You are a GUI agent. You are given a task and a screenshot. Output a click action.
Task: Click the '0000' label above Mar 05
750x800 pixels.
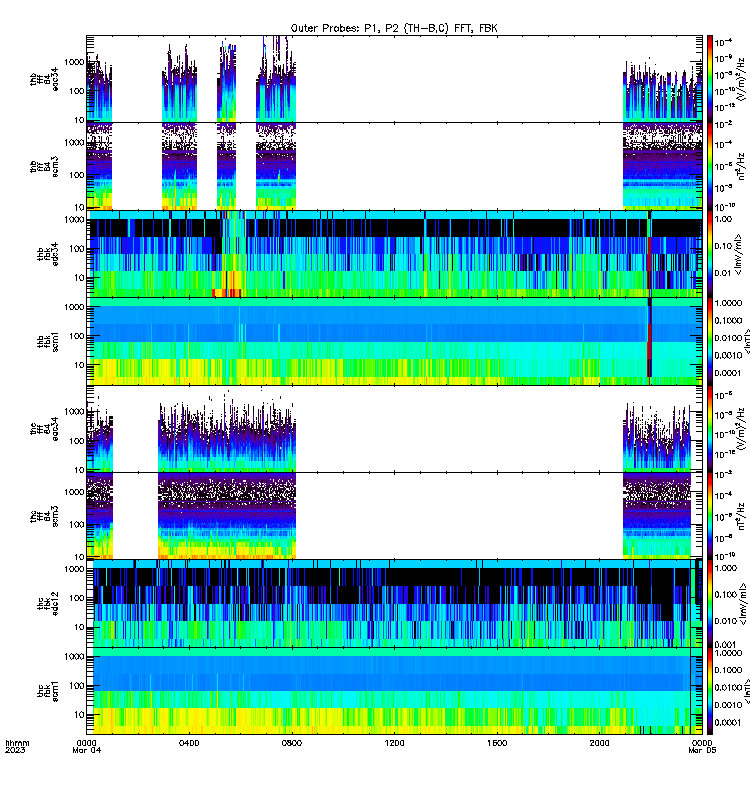point(703,743)
